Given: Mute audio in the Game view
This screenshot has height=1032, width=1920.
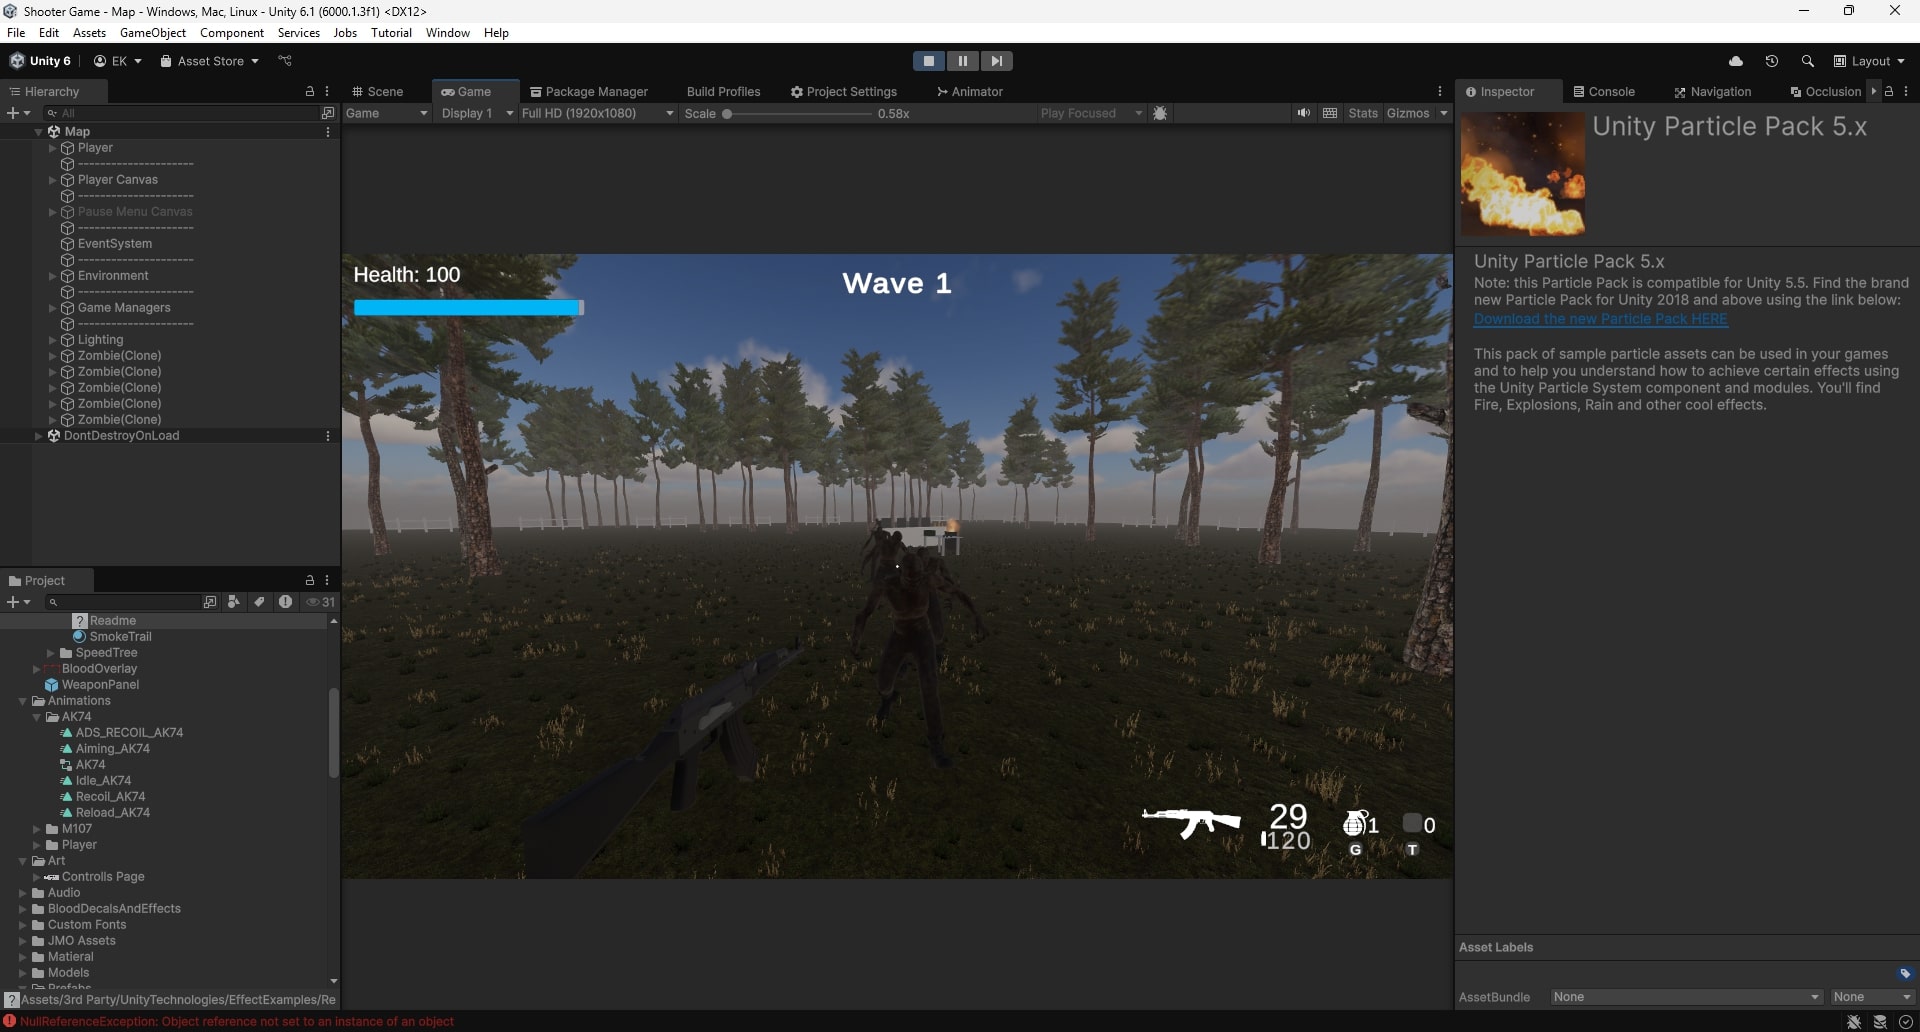Looking at the screenshot, I should pyautogui.click(x=1303, y=113).
